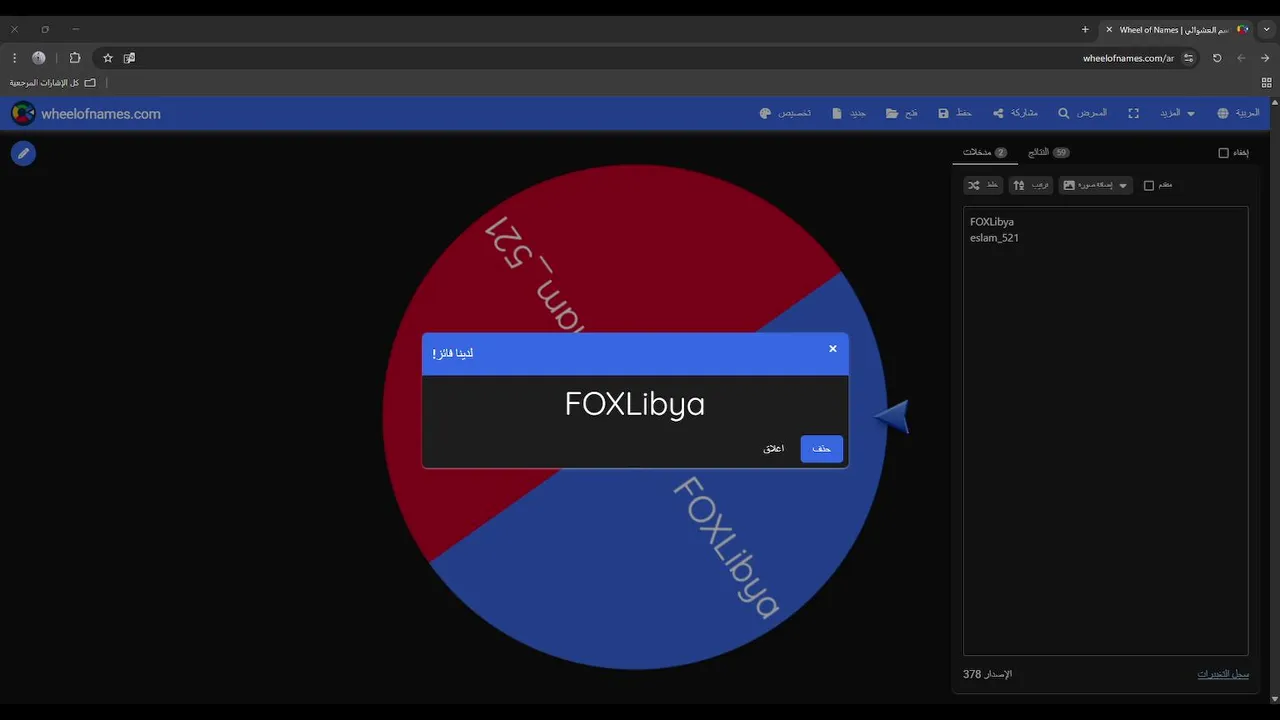Expand the More (المزيد) dropdown
The height and width of the screenshot is (720, 1280).
coord(1177,114)
